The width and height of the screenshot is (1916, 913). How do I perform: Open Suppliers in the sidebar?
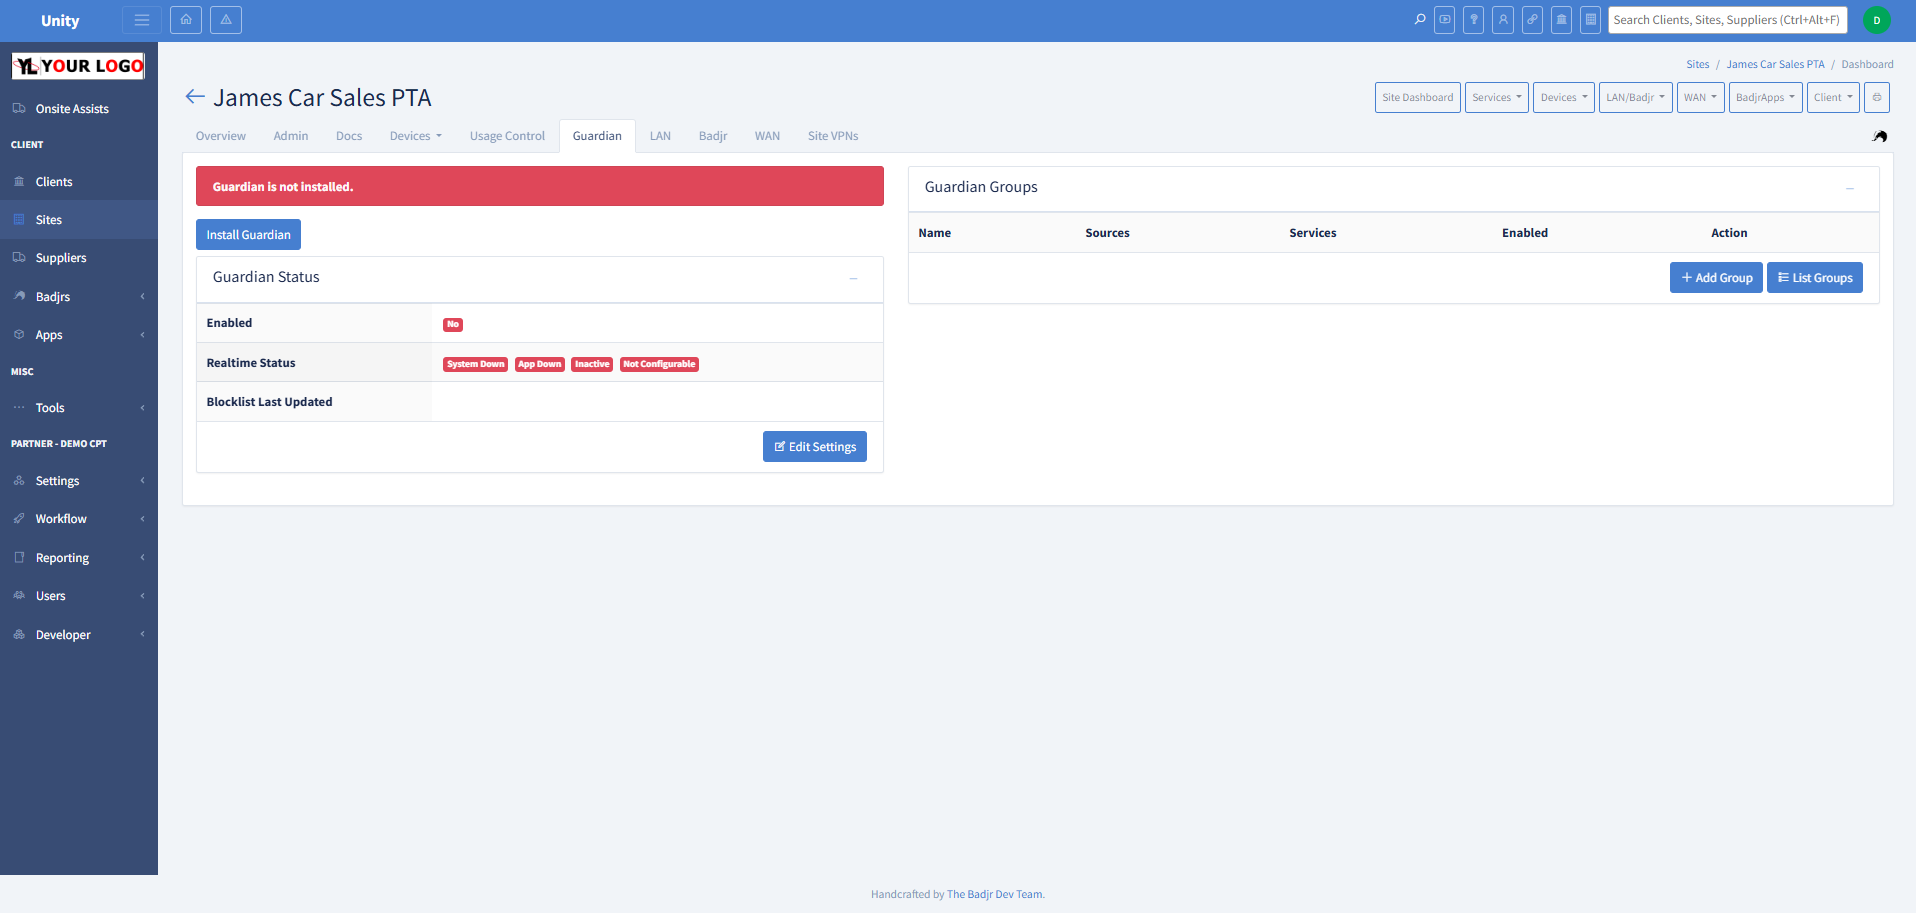pos(79,258)
